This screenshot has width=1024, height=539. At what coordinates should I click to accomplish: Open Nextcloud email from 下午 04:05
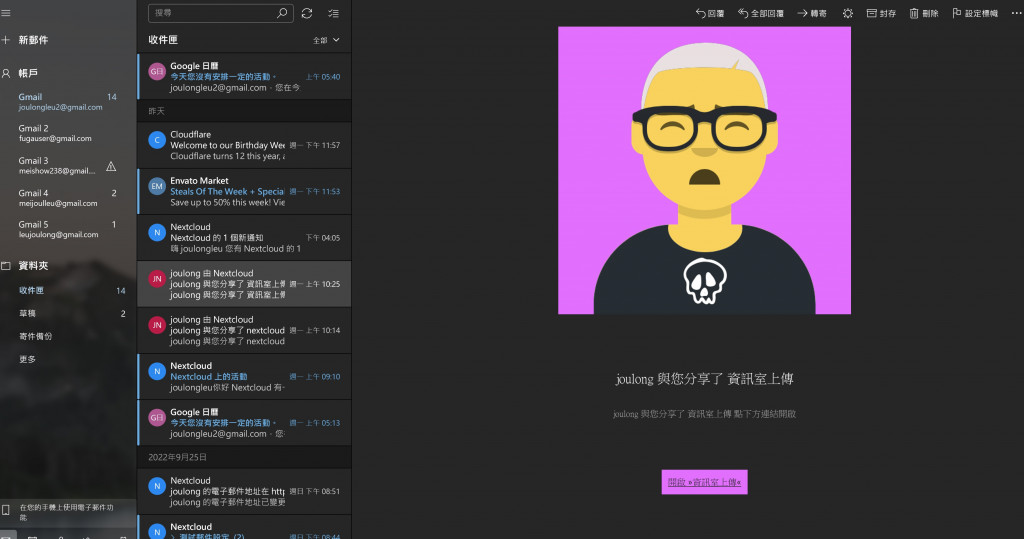click(244, 238)
